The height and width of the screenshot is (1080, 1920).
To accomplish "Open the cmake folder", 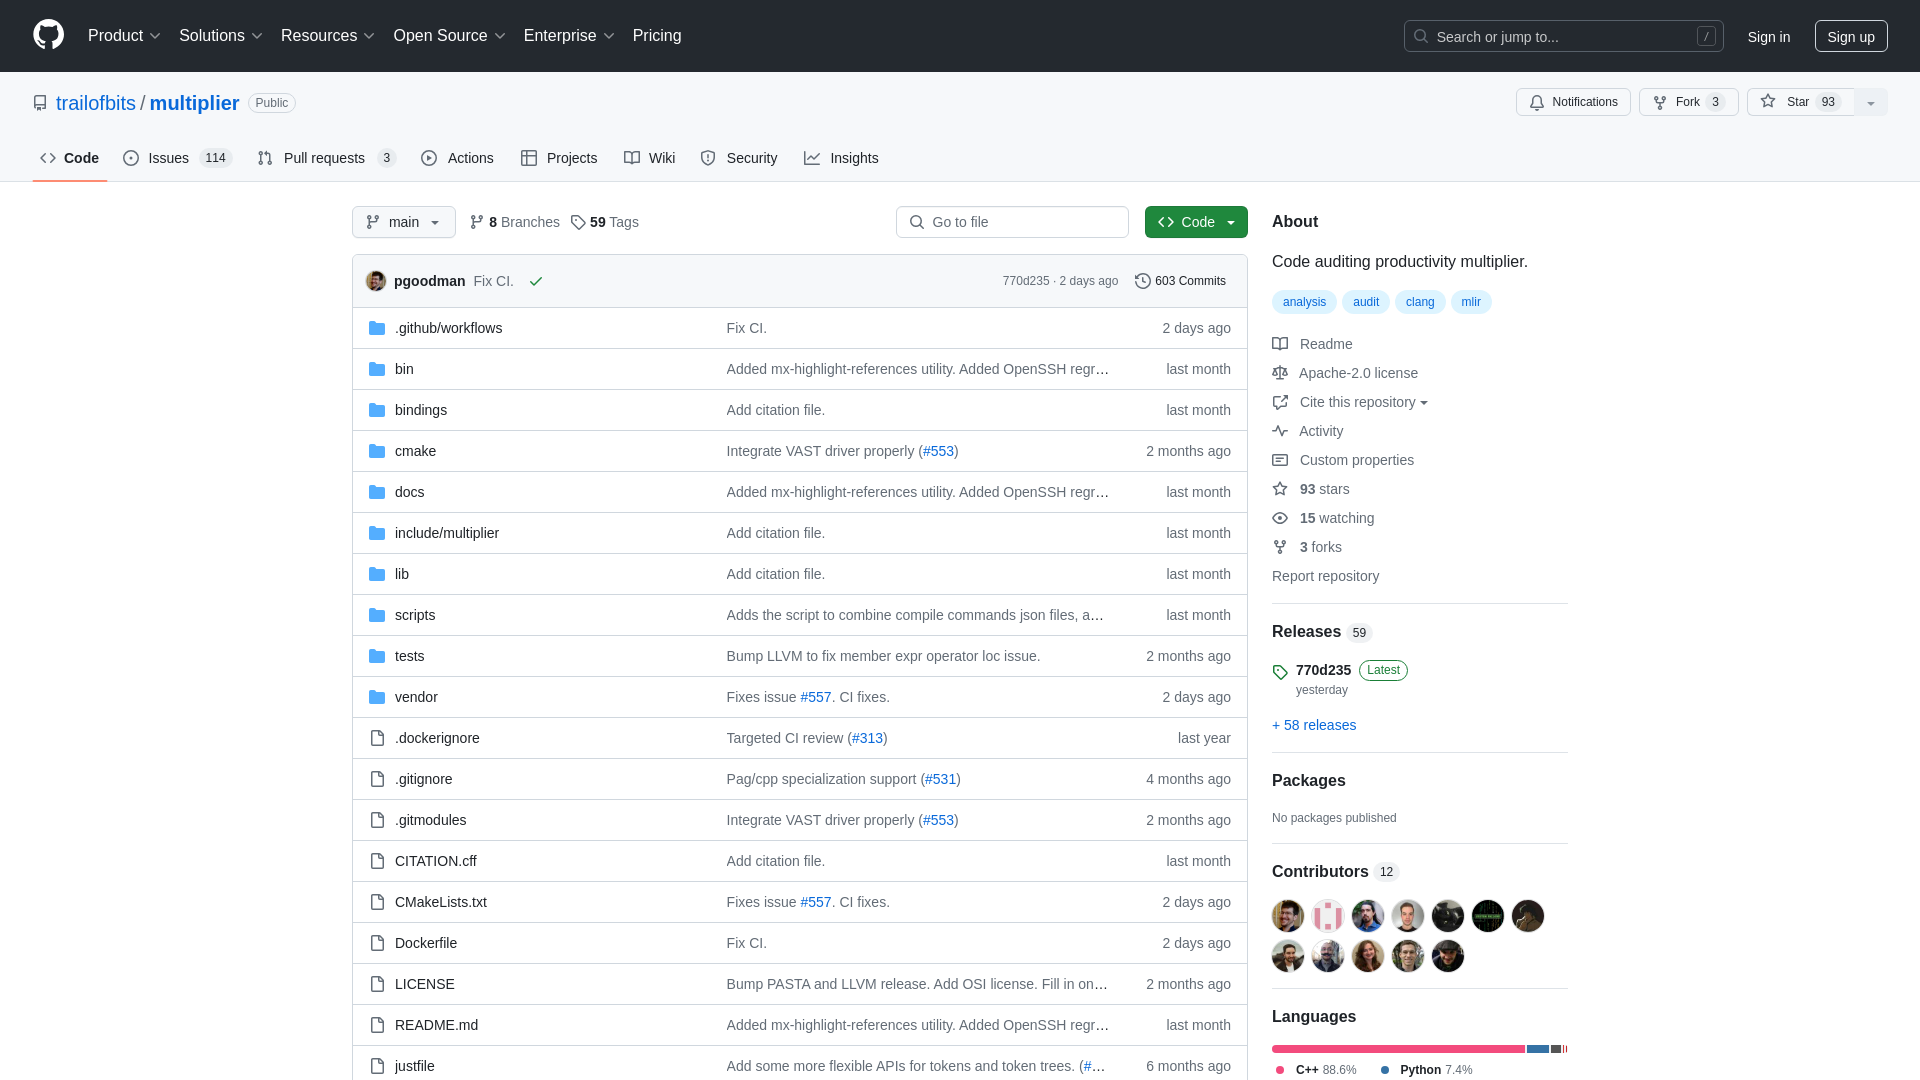I will [x=414, y=450].
